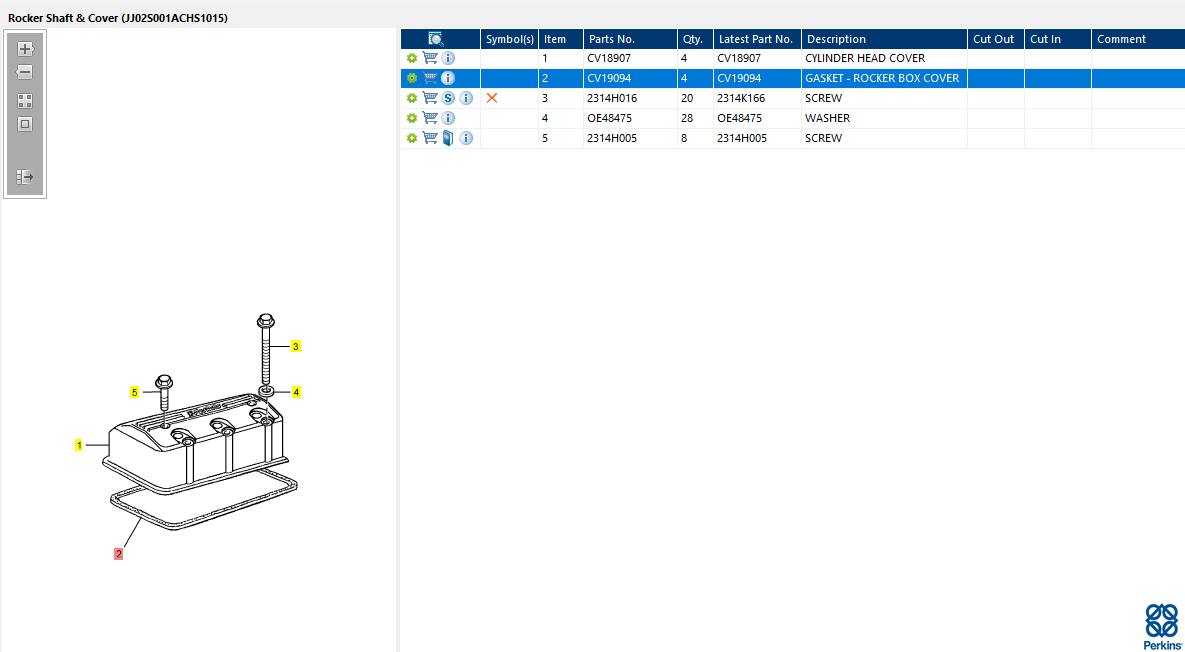The width and height of the screenshot is (1185, 652).
Task: Click the long screw in the diagram
Action: tap(265, 351)
